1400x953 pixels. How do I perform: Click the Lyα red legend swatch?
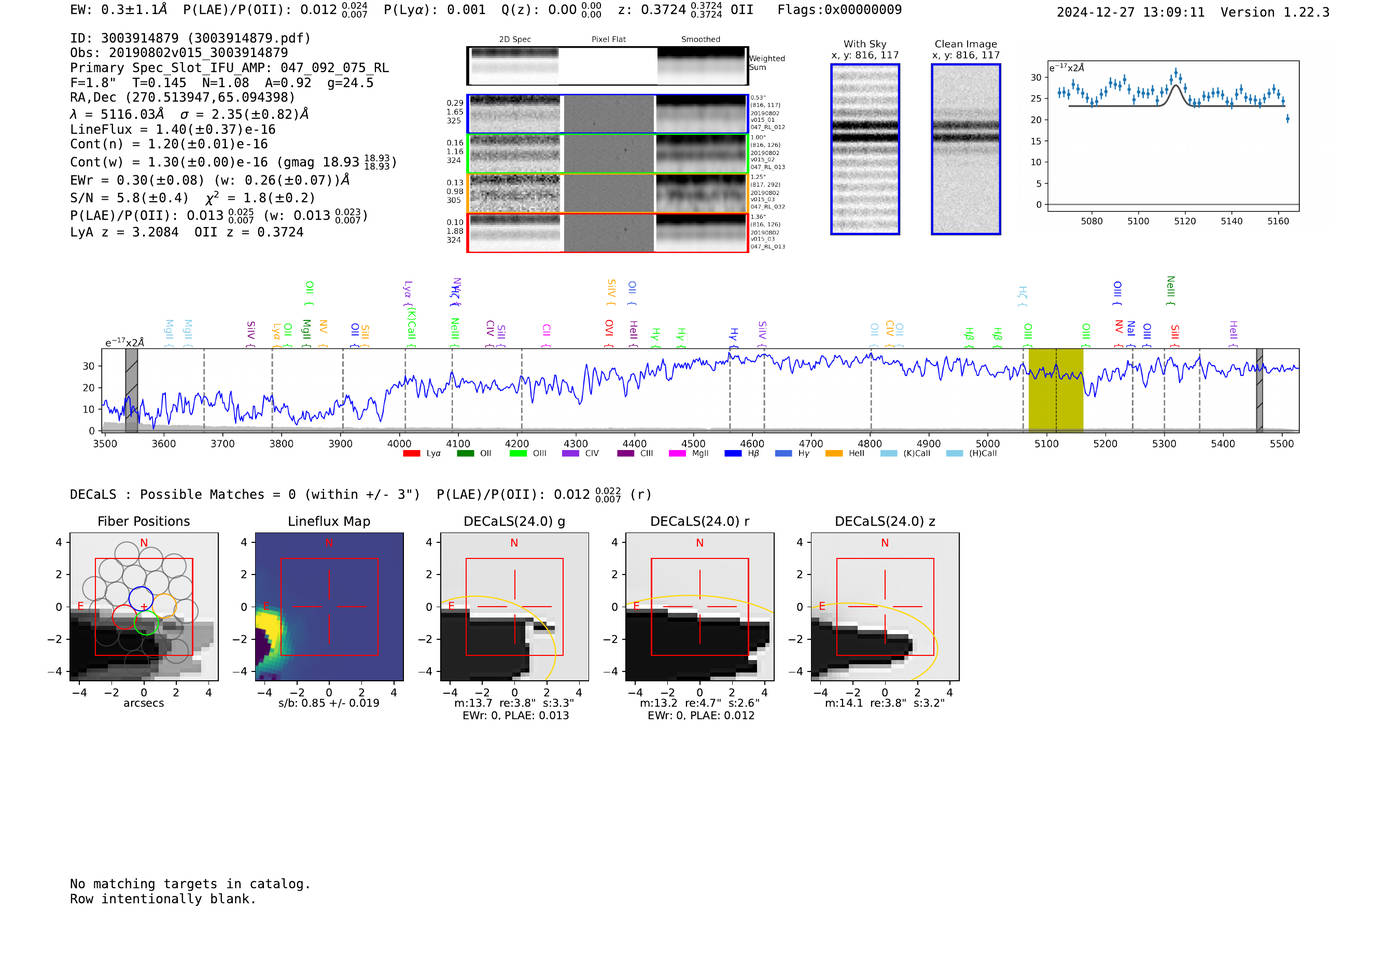point(411,454)
